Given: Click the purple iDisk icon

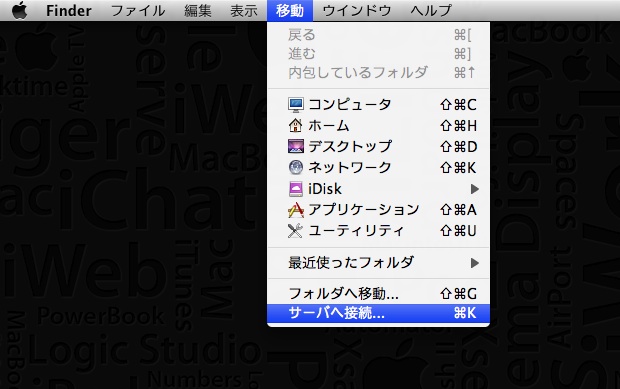Looking at the screenshot, I should click(296, 189).
